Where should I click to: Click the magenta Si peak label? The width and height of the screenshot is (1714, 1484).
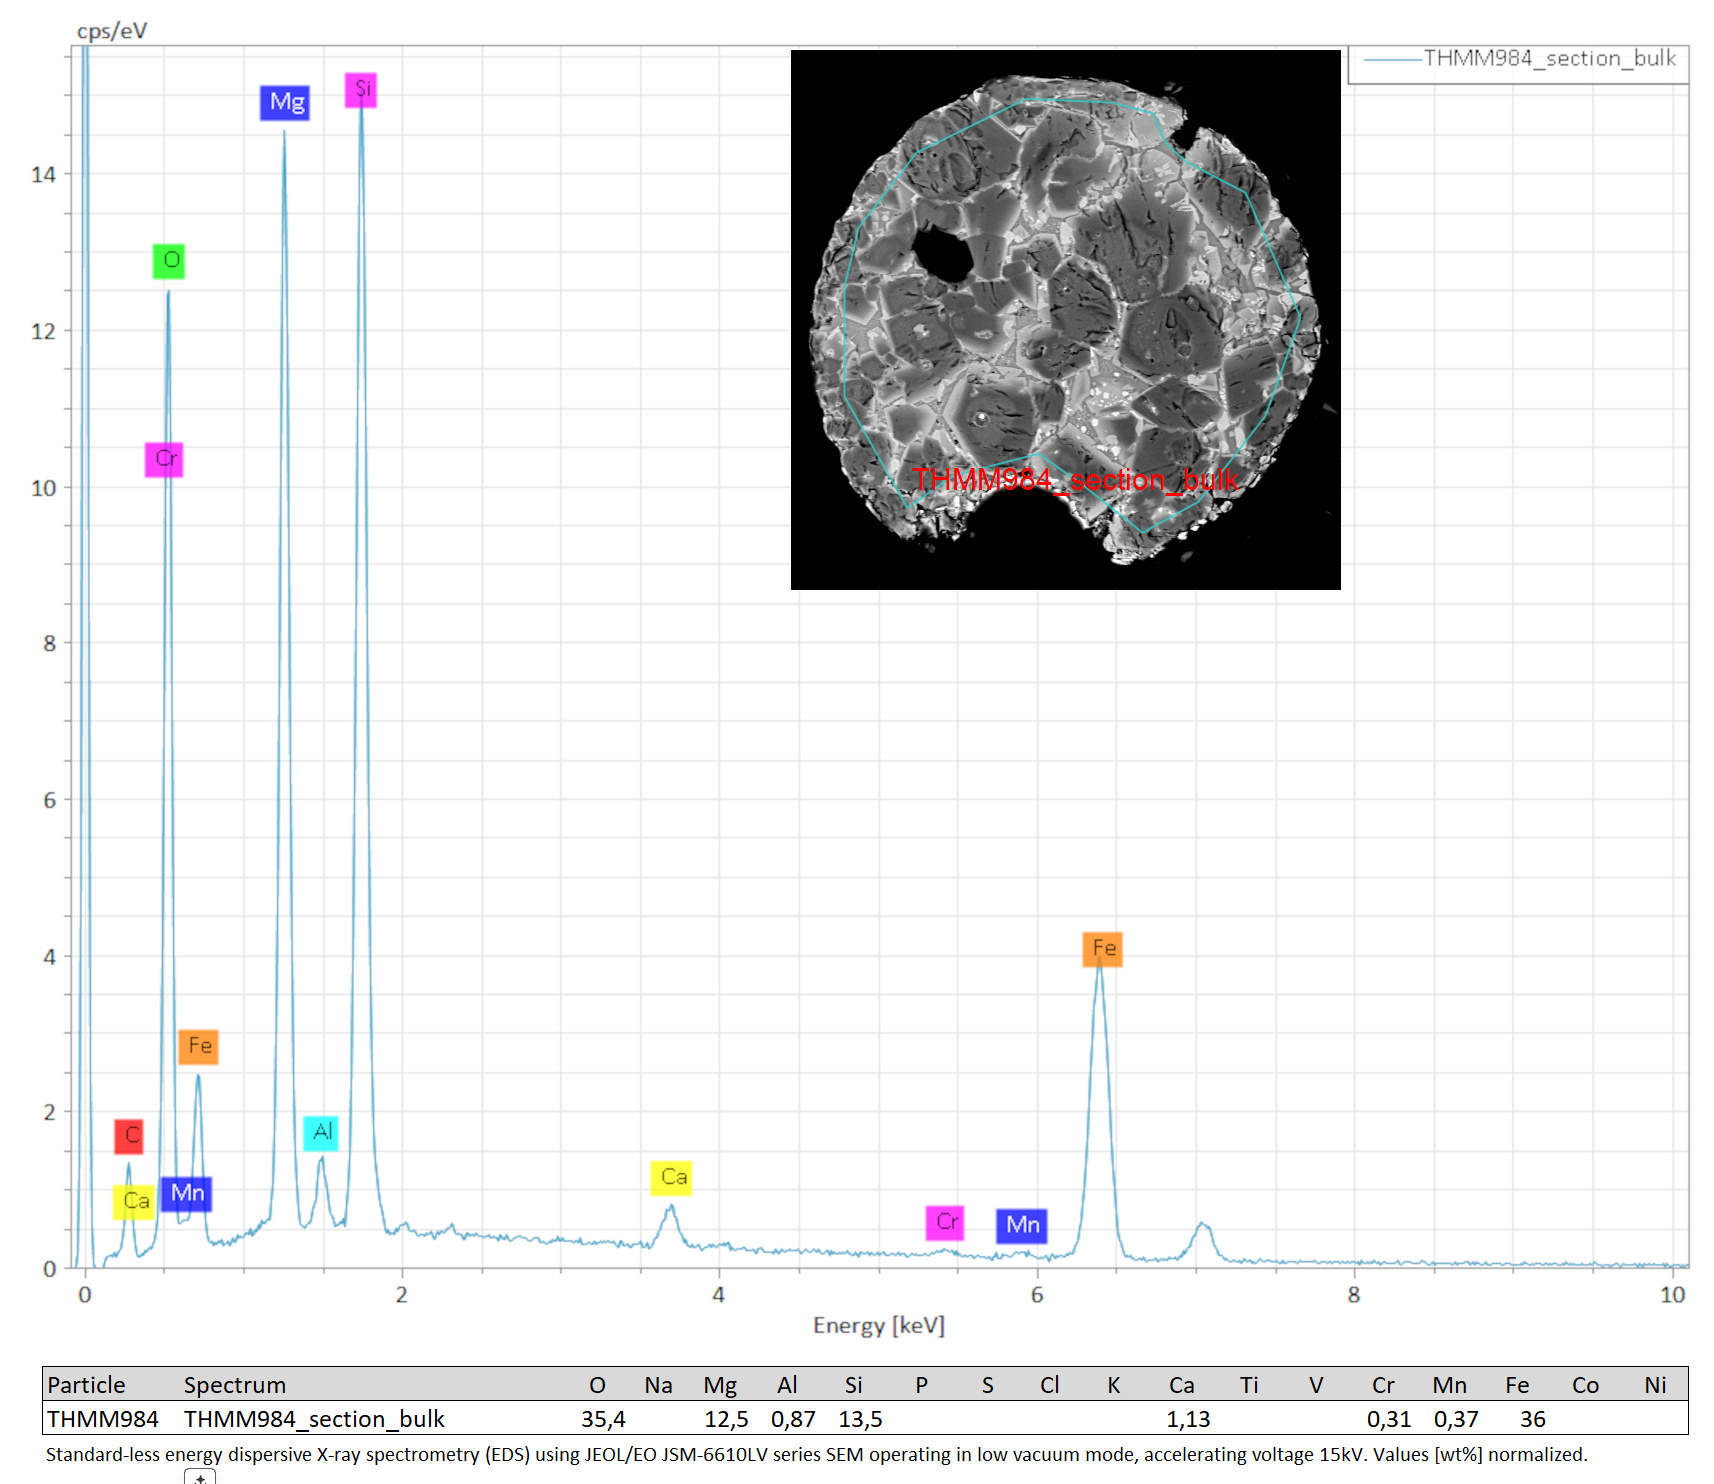pyautogui.click(x=361, y=90)
